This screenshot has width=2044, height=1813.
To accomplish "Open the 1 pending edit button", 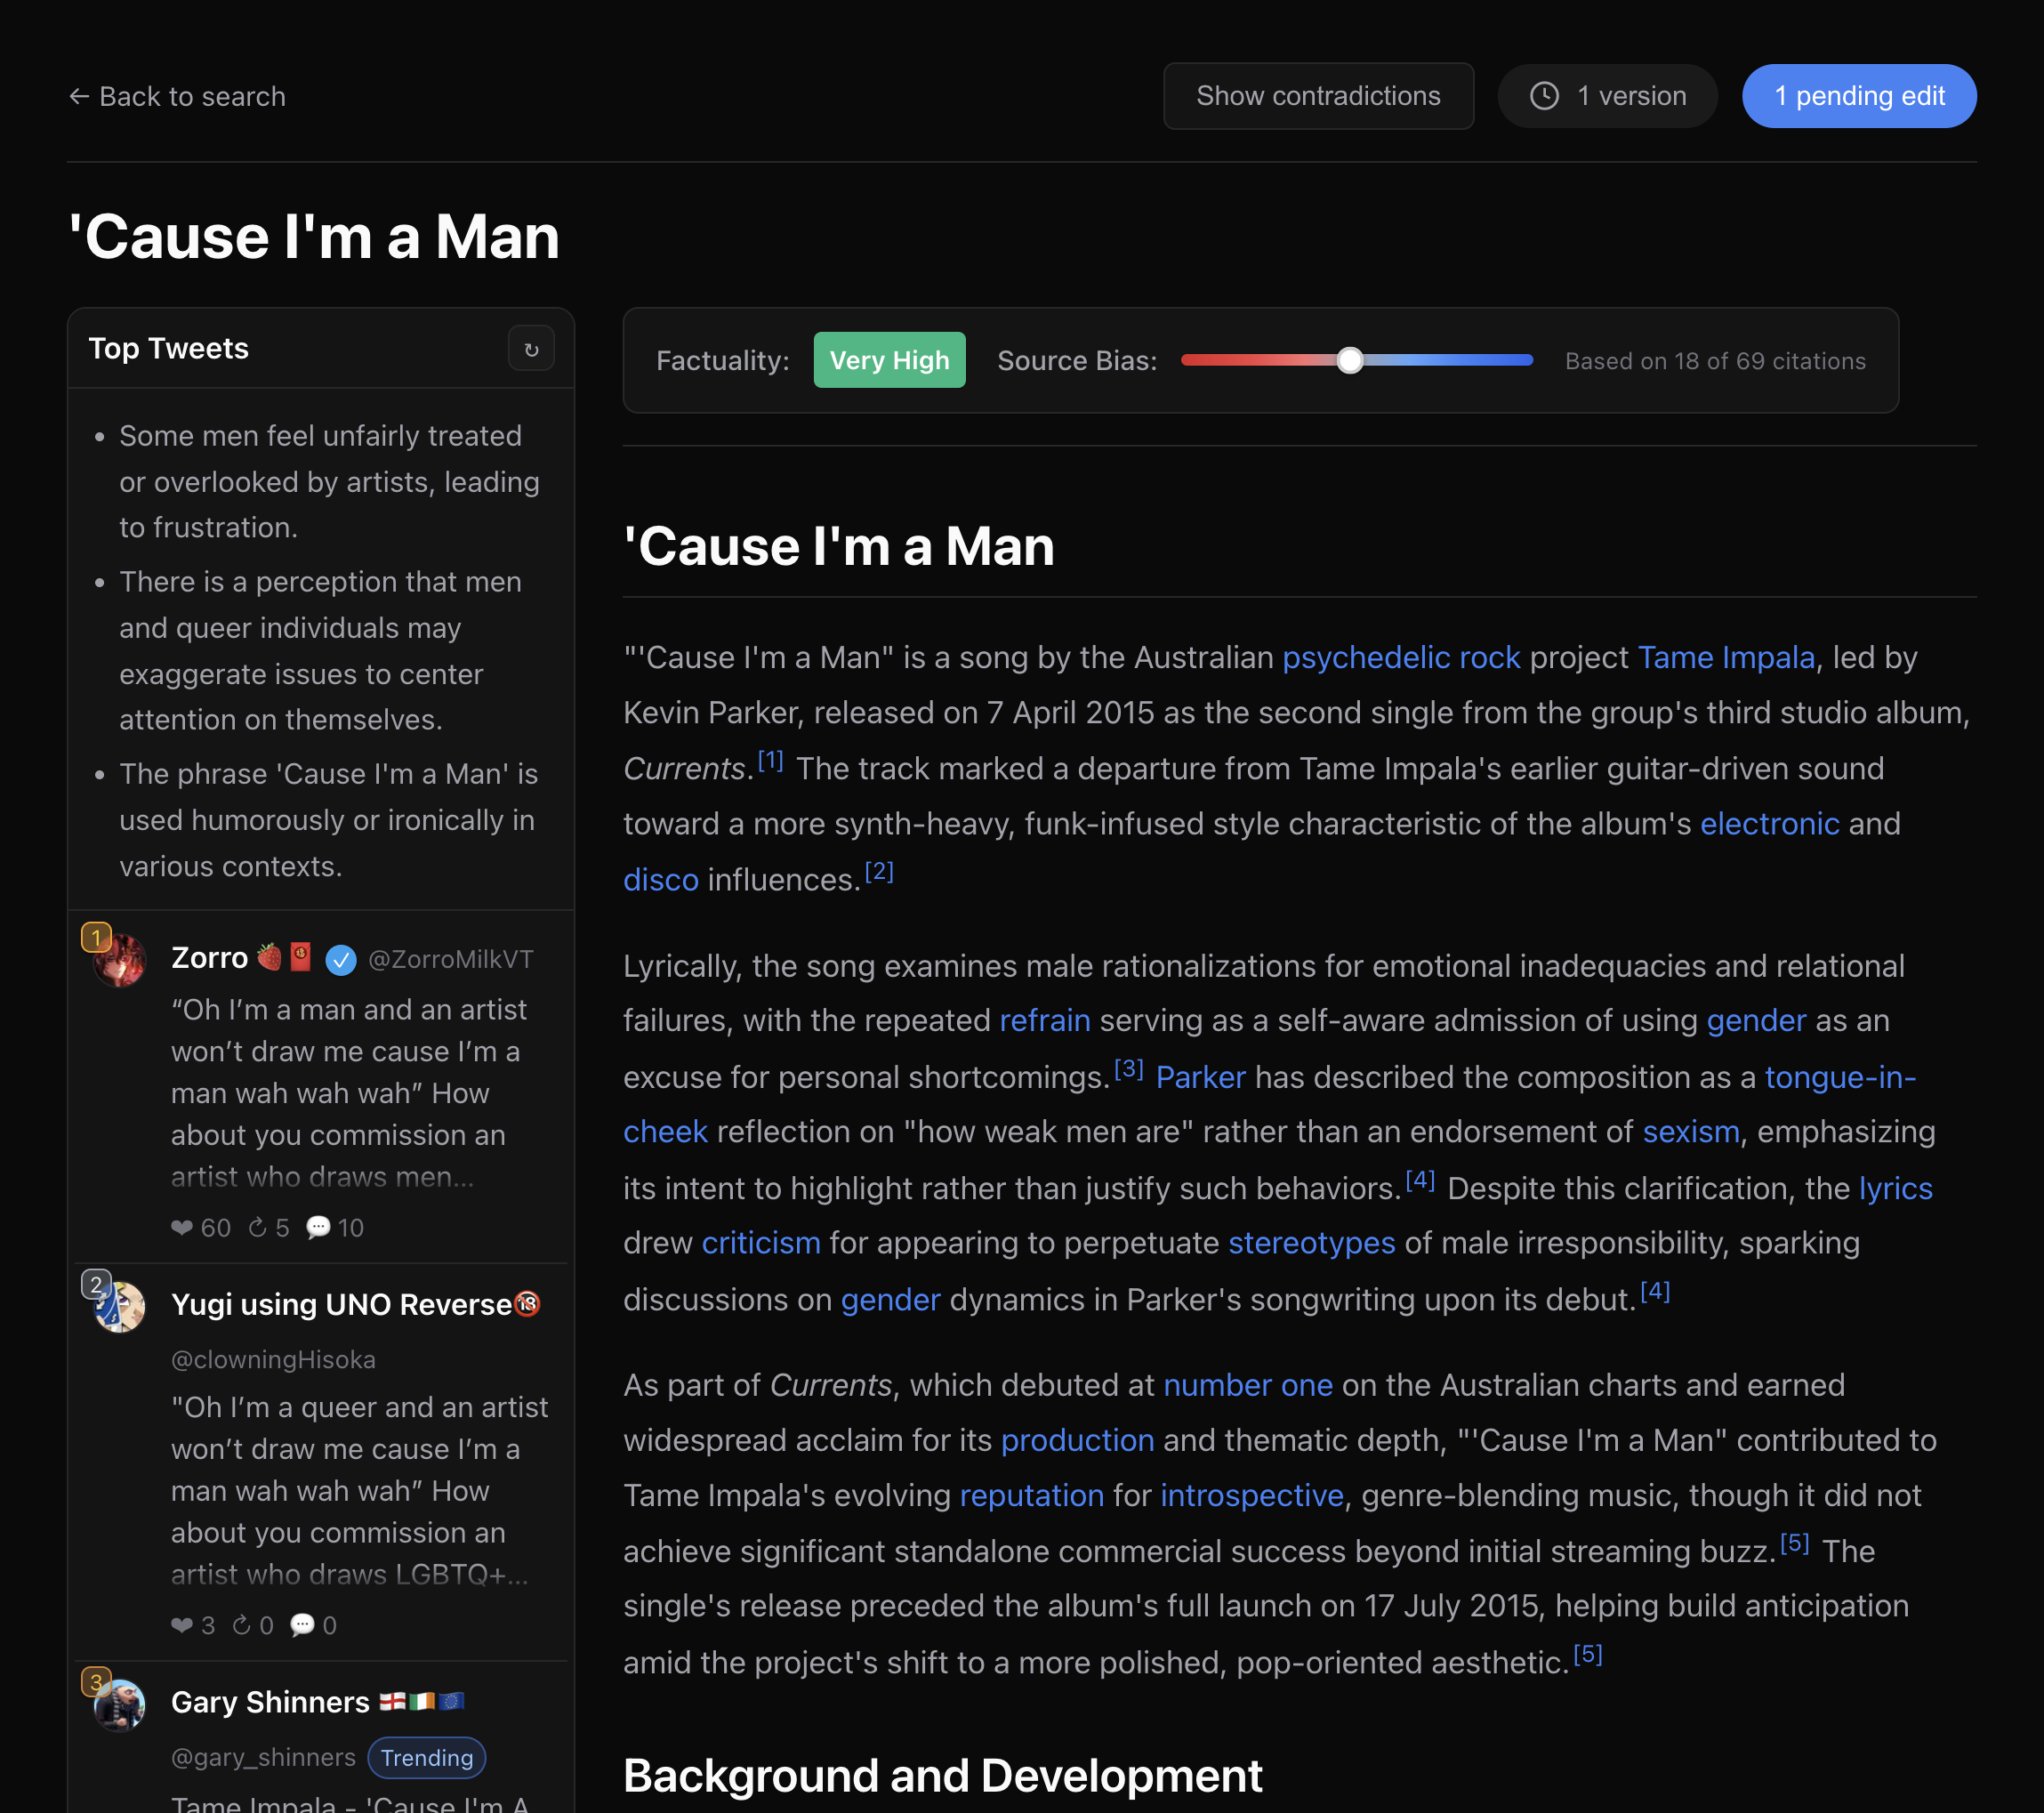I will pyautogui.click(x=1858, y=96).
